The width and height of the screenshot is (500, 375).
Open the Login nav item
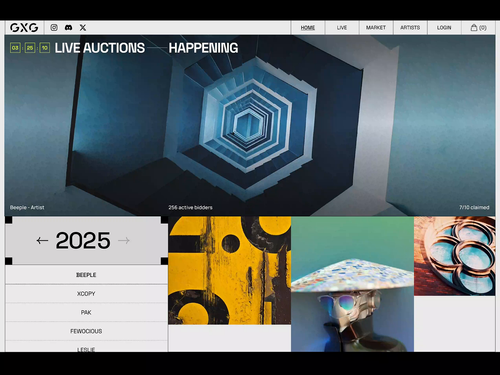tap(444, 28)
